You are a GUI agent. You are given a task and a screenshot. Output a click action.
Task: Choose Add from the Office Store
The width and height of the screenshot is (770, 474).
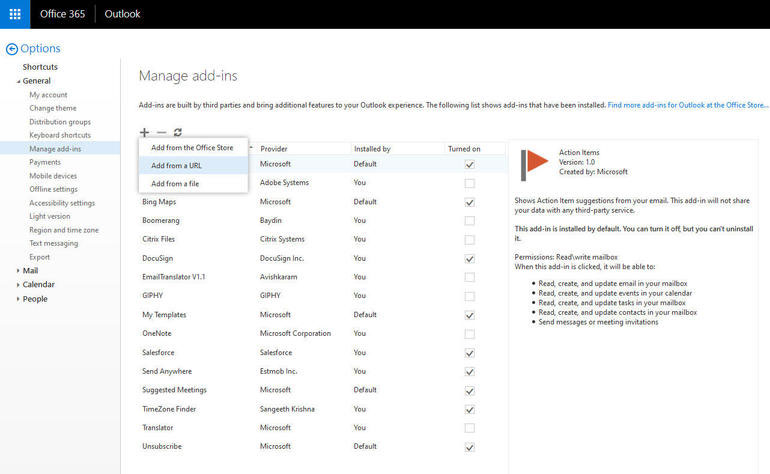click(192, 147)
